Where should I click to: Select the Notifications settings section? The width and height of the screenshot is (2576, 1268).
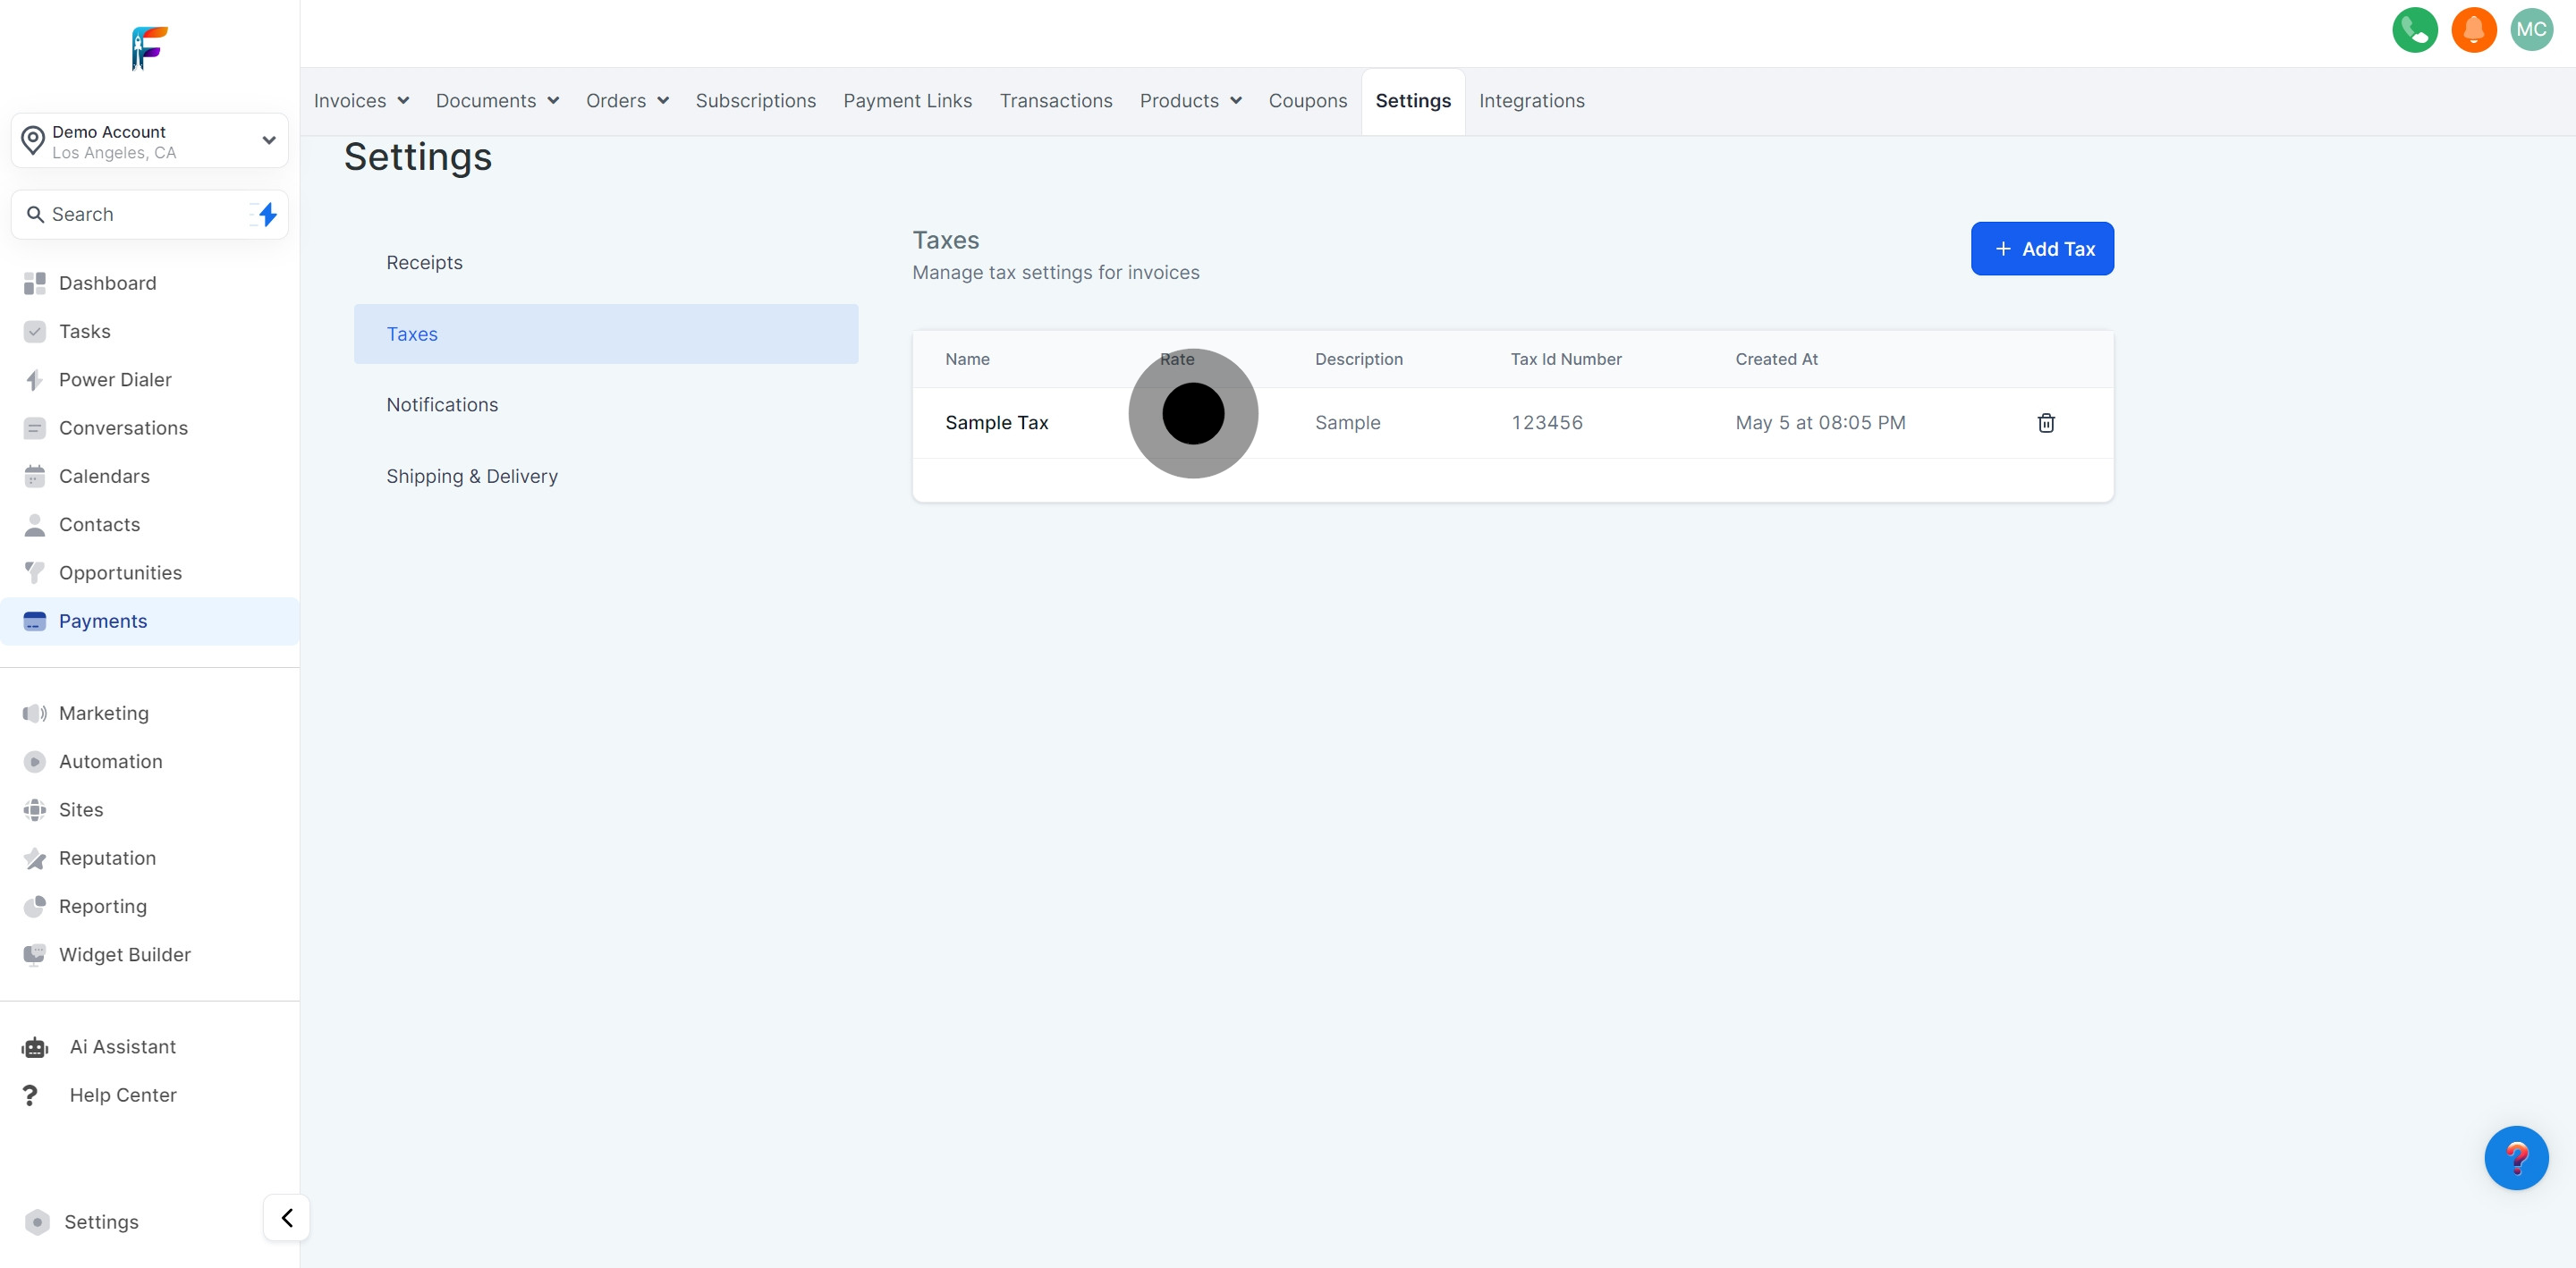tap(442, 405)
